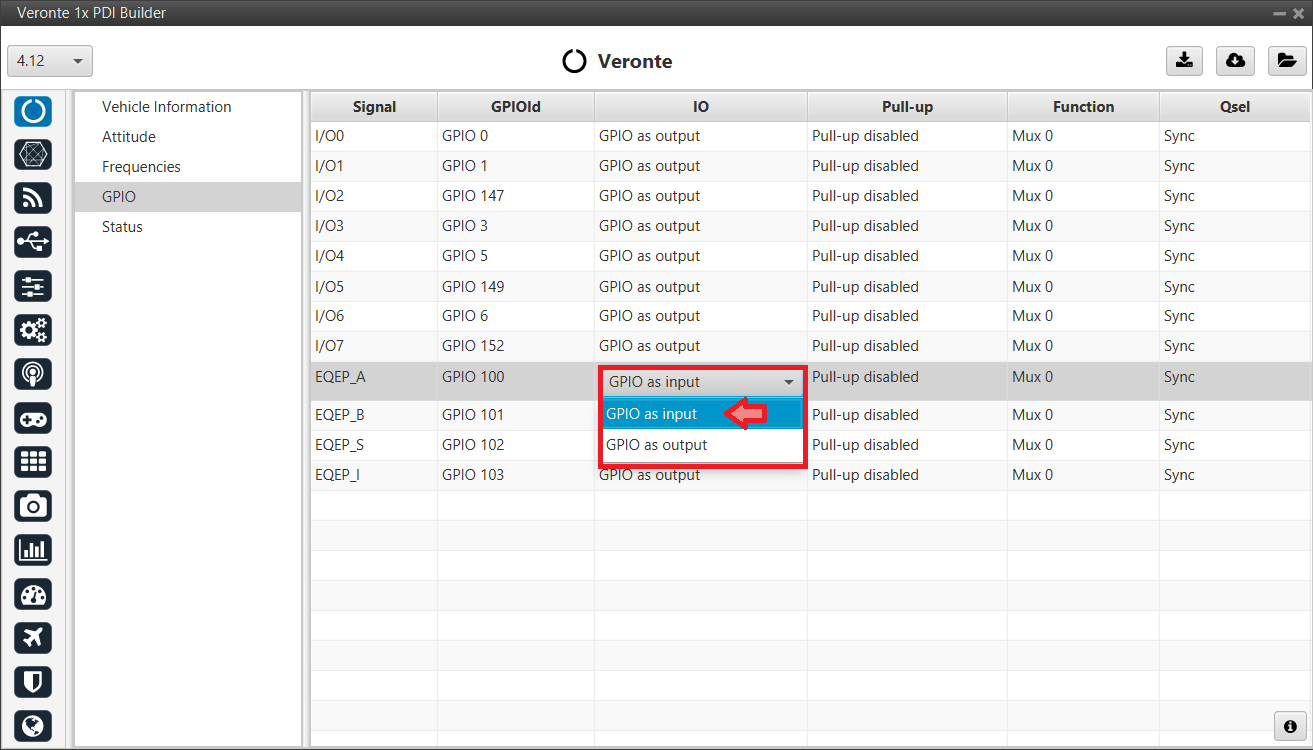The width and height of the screenshot is (1313, 750).
Task: Open the Veronte ring icon in sidebar
Action: point(33,111)
